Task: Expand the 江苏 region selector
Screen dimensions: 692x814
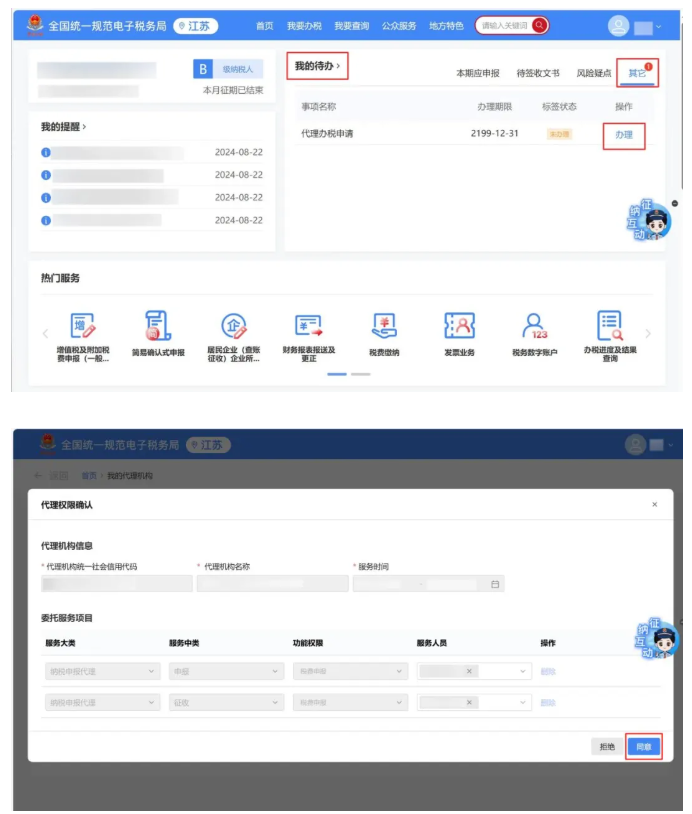Action: 195,25
